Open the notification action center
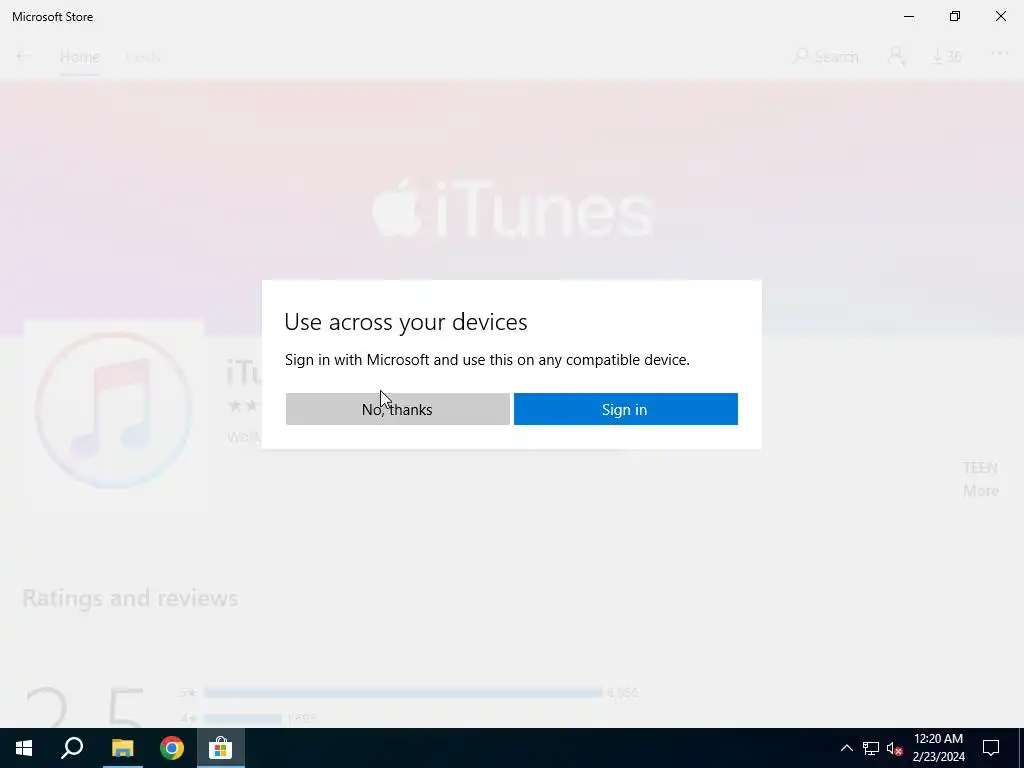The image size is (1024, 768). pyautogui.click(x=991, y=748)
